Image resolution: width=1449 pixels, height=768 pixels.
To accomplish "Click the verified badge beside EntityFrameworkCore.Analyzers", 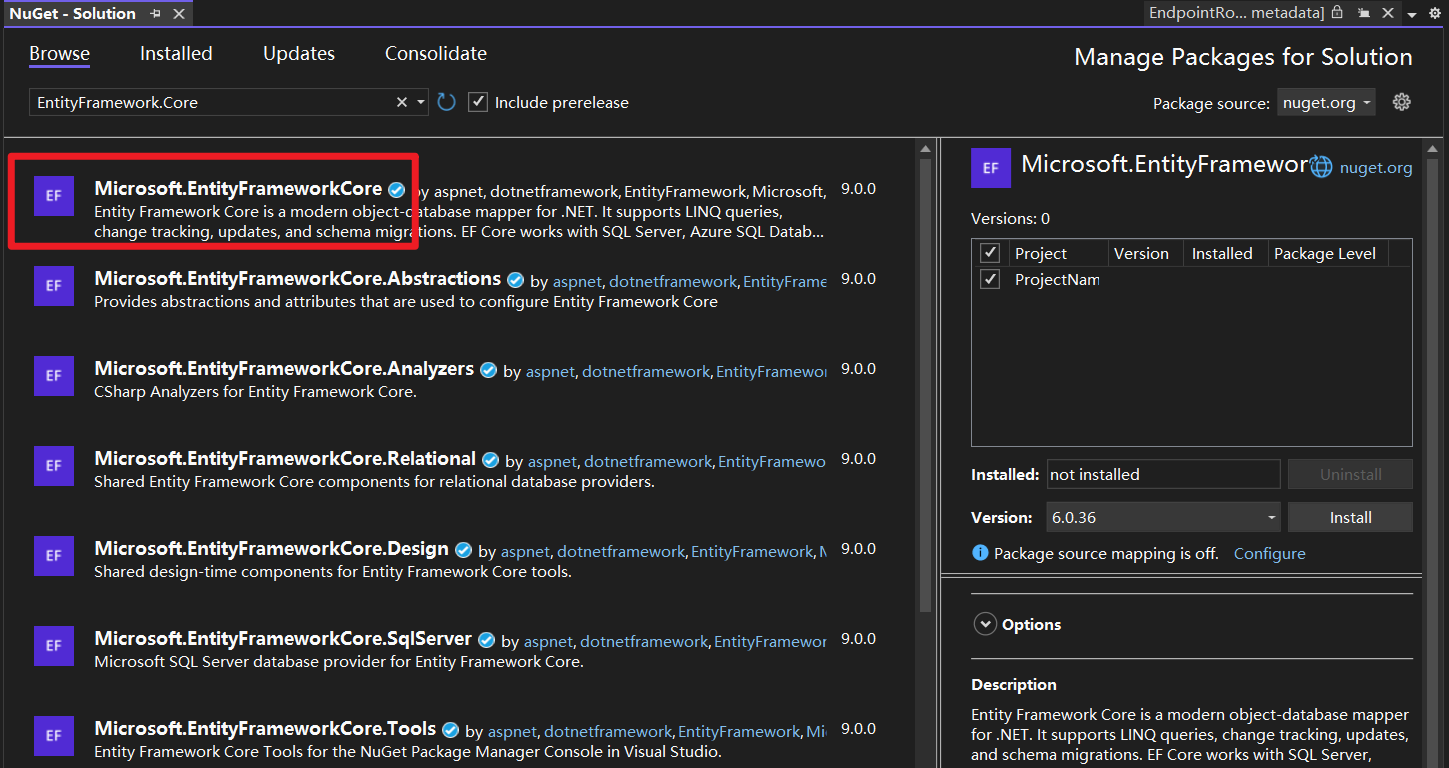I will (489, 370).
